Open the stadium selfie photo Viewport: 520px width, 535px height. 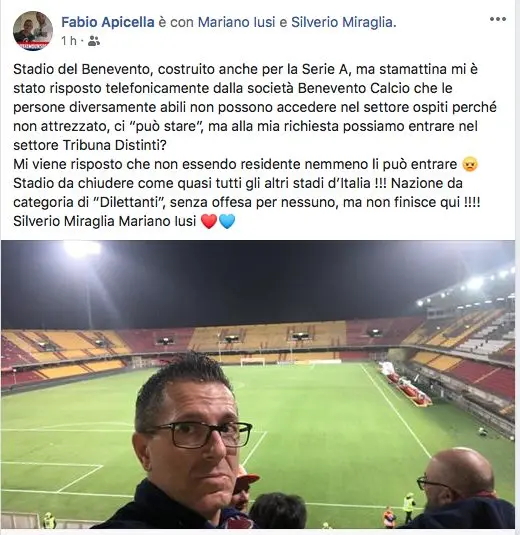(x=258, y=385)
